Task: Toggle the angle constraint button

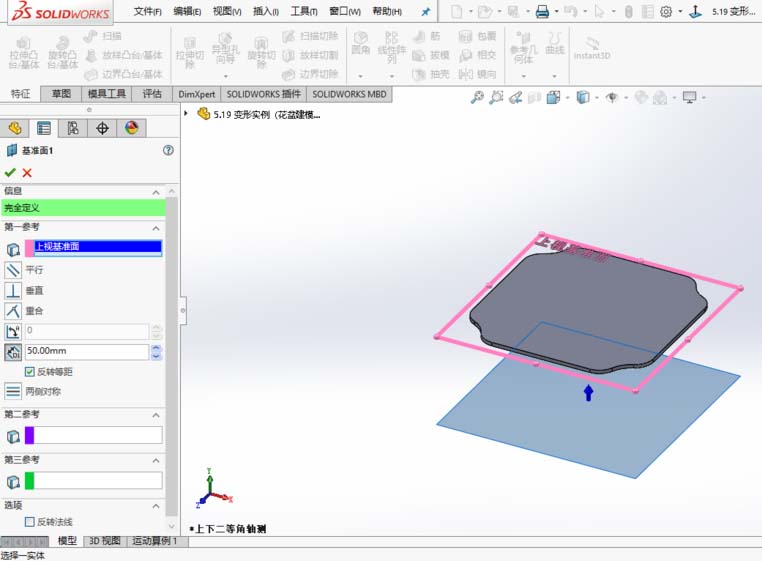Action: pos(13,332)
